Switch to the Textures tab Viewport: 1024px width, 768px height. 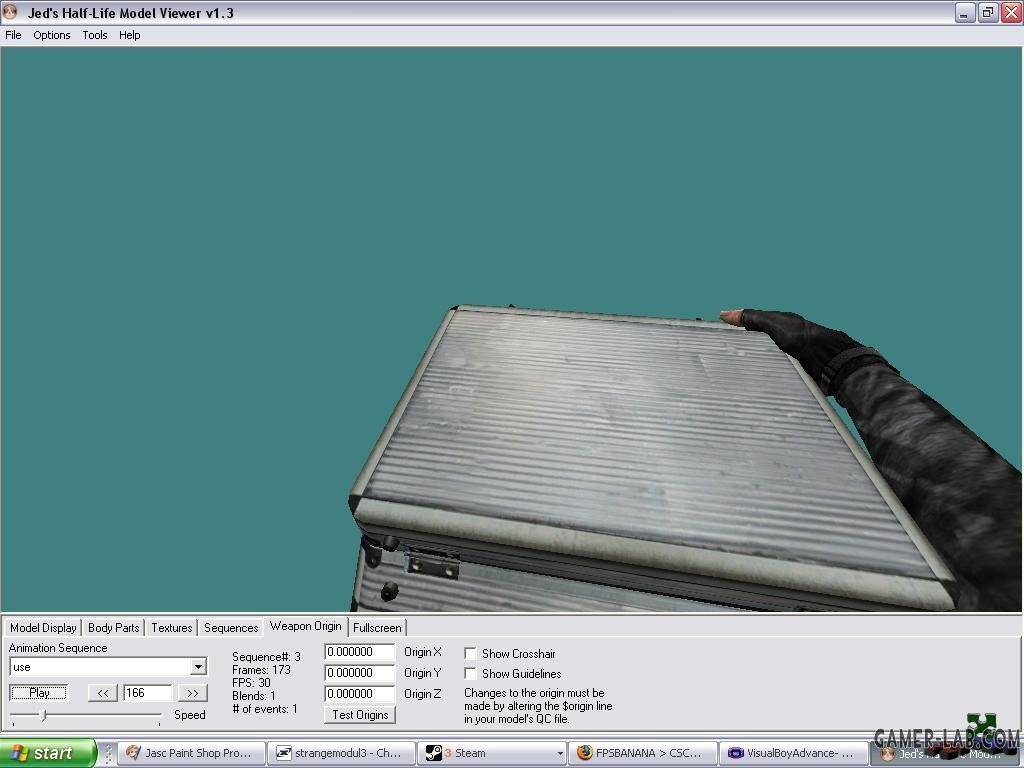(172, 628)
